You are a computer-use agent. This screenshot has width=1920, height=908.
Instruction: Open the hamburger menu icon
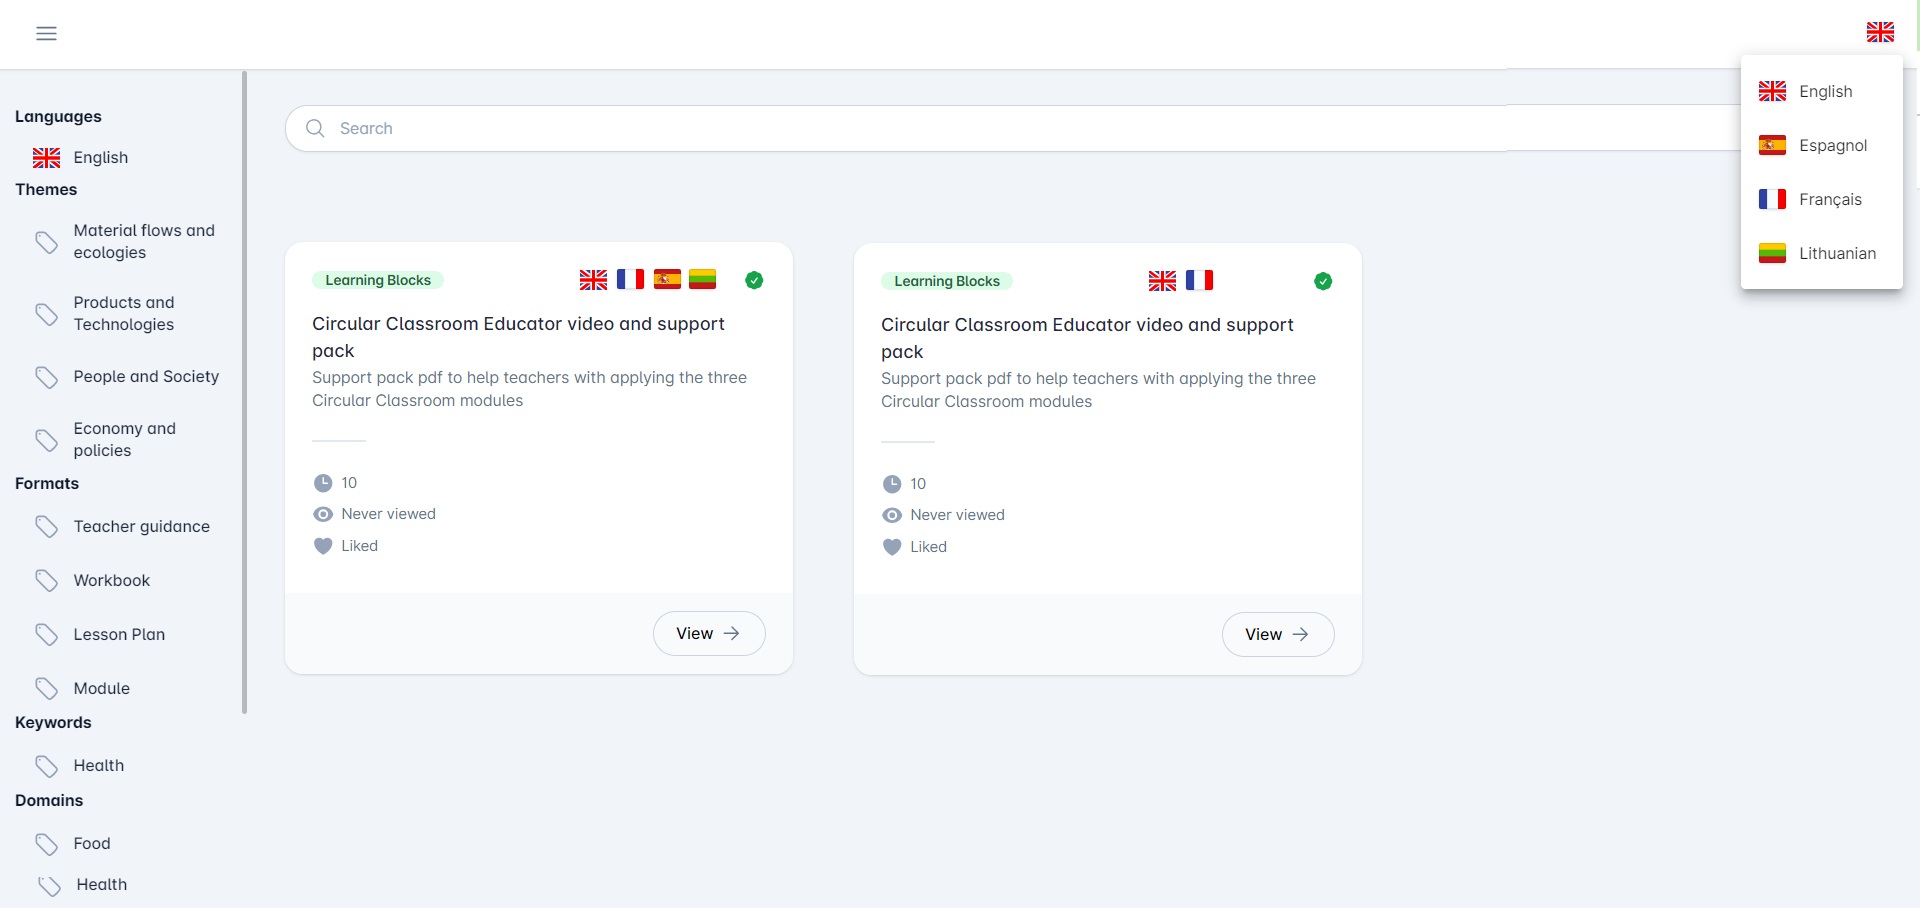[46, 33]
